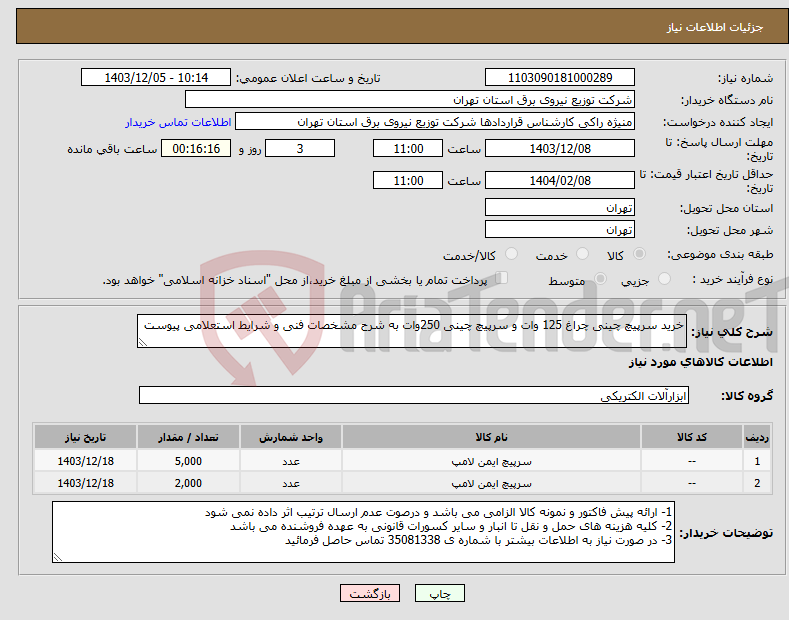Image resolution: width=789 pixels, height=620 pixels.
Task: Click the نام کالا column header
Action: click(491, 437)
